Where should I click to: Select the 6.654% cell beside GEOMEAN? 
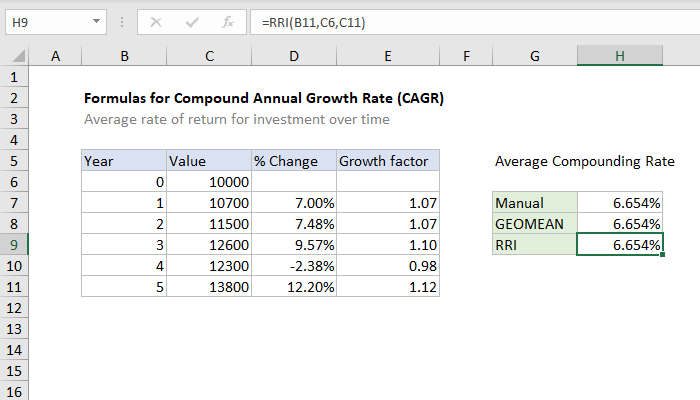click(620, 224)
